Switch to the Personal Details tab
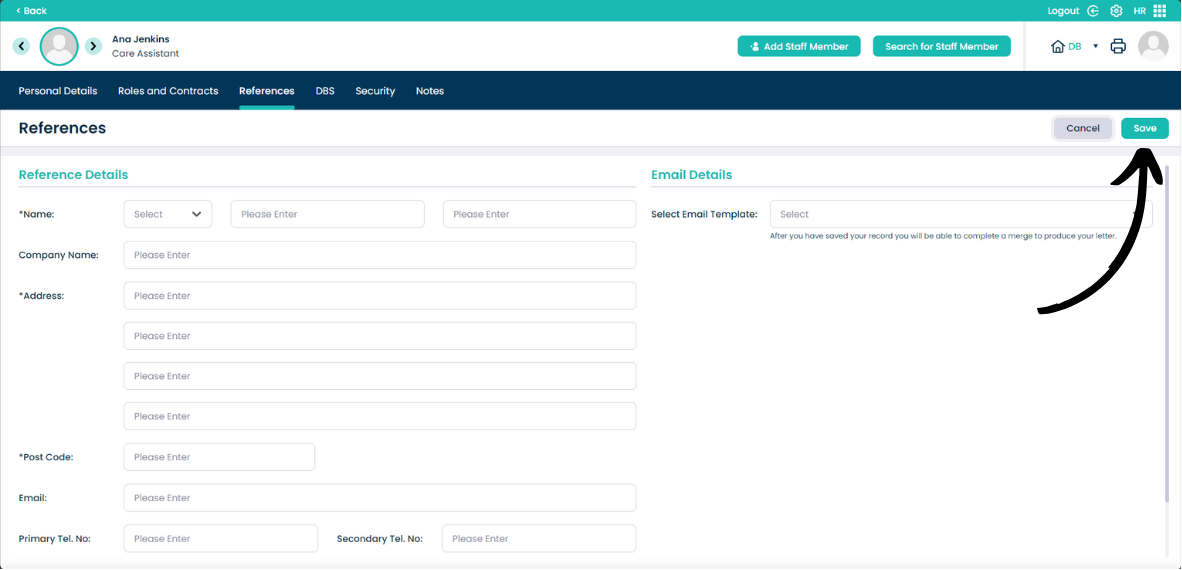 (x=58, y=91)
